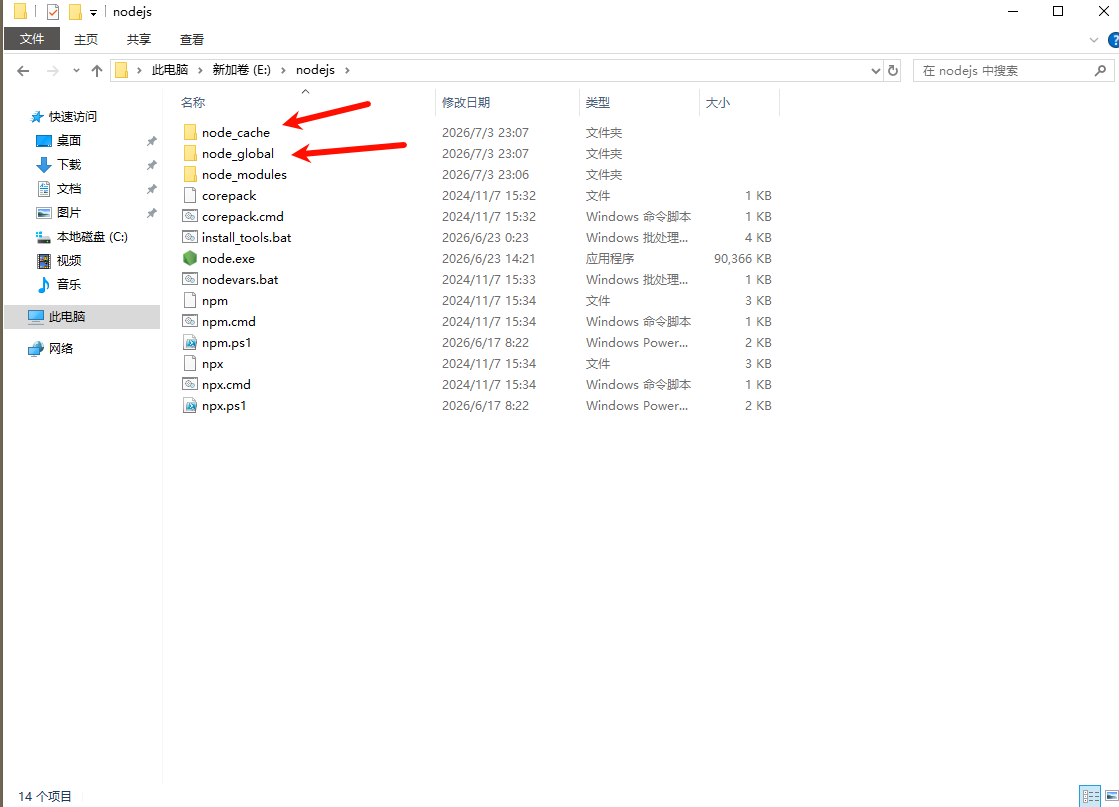The image size is (1119, 807).
Task: Open 下载 in Quick access
Action: click(69, 165)
